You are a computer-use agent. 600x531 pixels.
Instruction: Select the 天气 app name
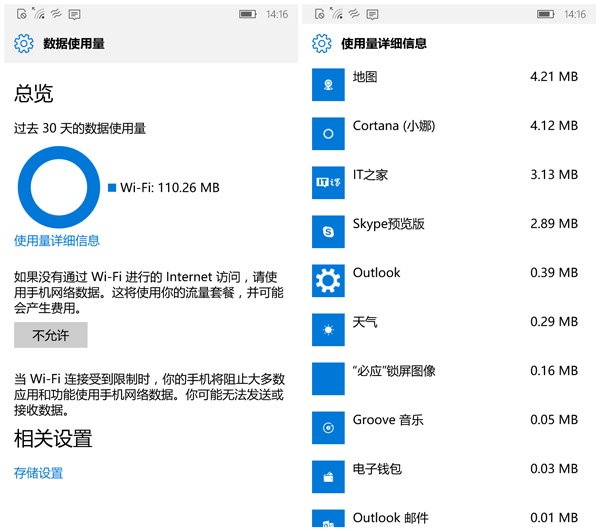(365, 322)
